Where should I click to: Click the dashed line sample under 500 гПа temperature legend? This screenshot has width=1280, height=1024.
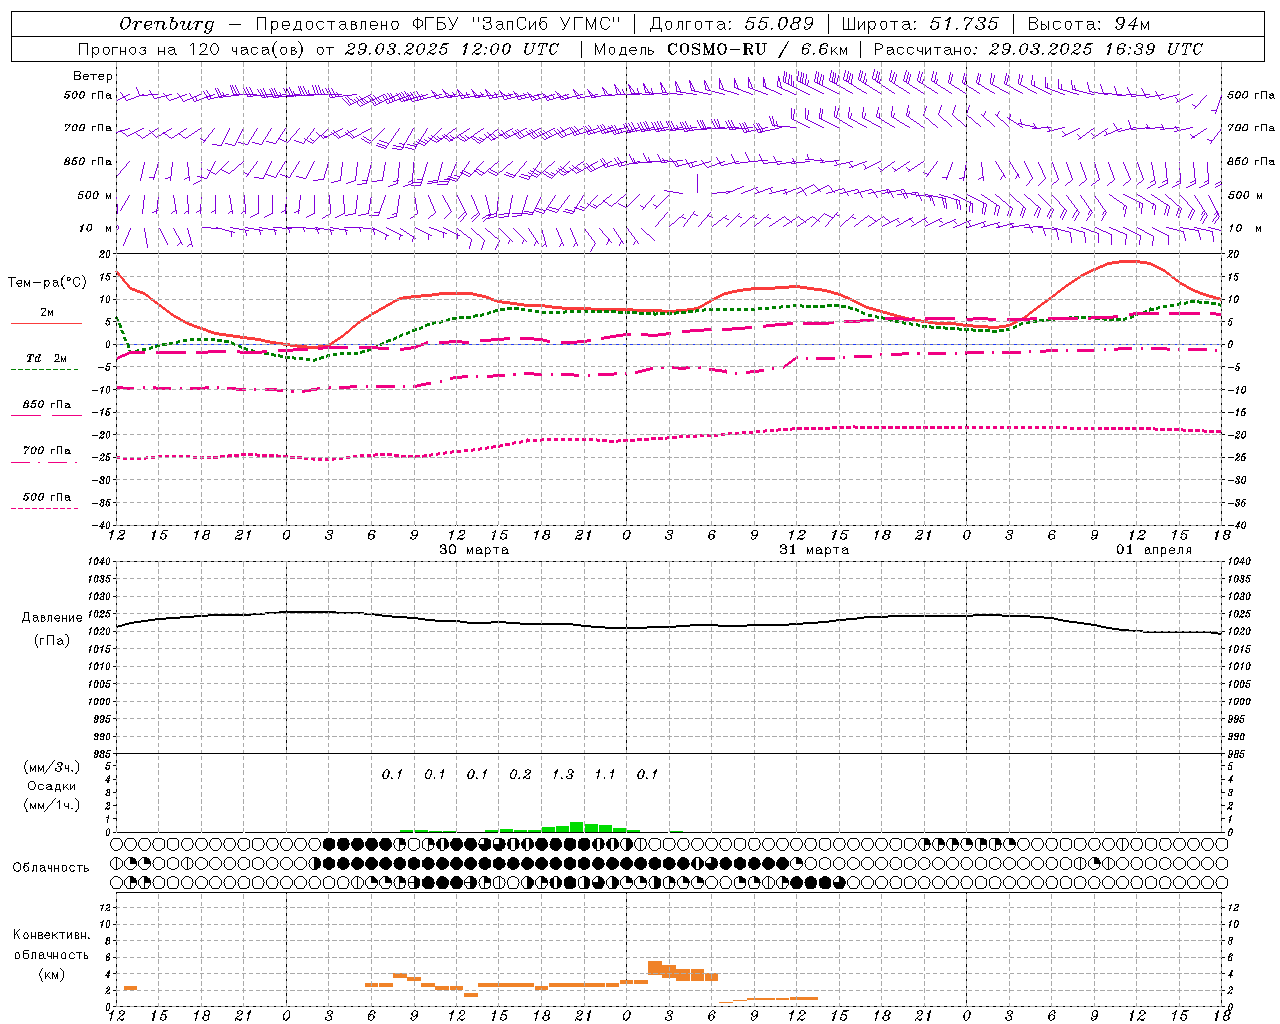[44, 509]
